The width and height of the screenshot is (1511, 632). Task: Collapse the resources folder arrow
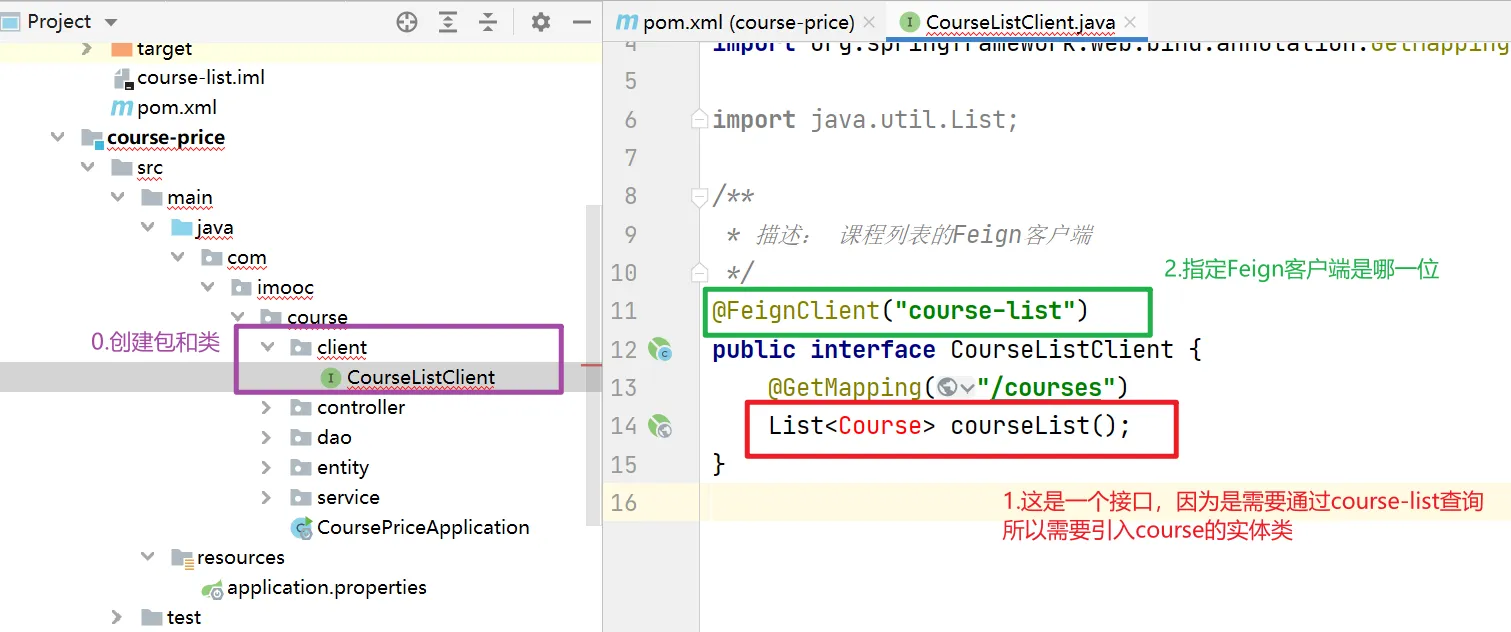[148, 557]
